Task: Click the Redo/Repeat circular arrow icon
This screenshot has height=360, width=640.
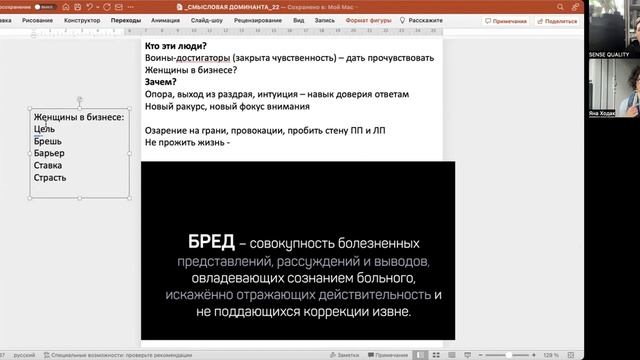Action: coord(107,7)
